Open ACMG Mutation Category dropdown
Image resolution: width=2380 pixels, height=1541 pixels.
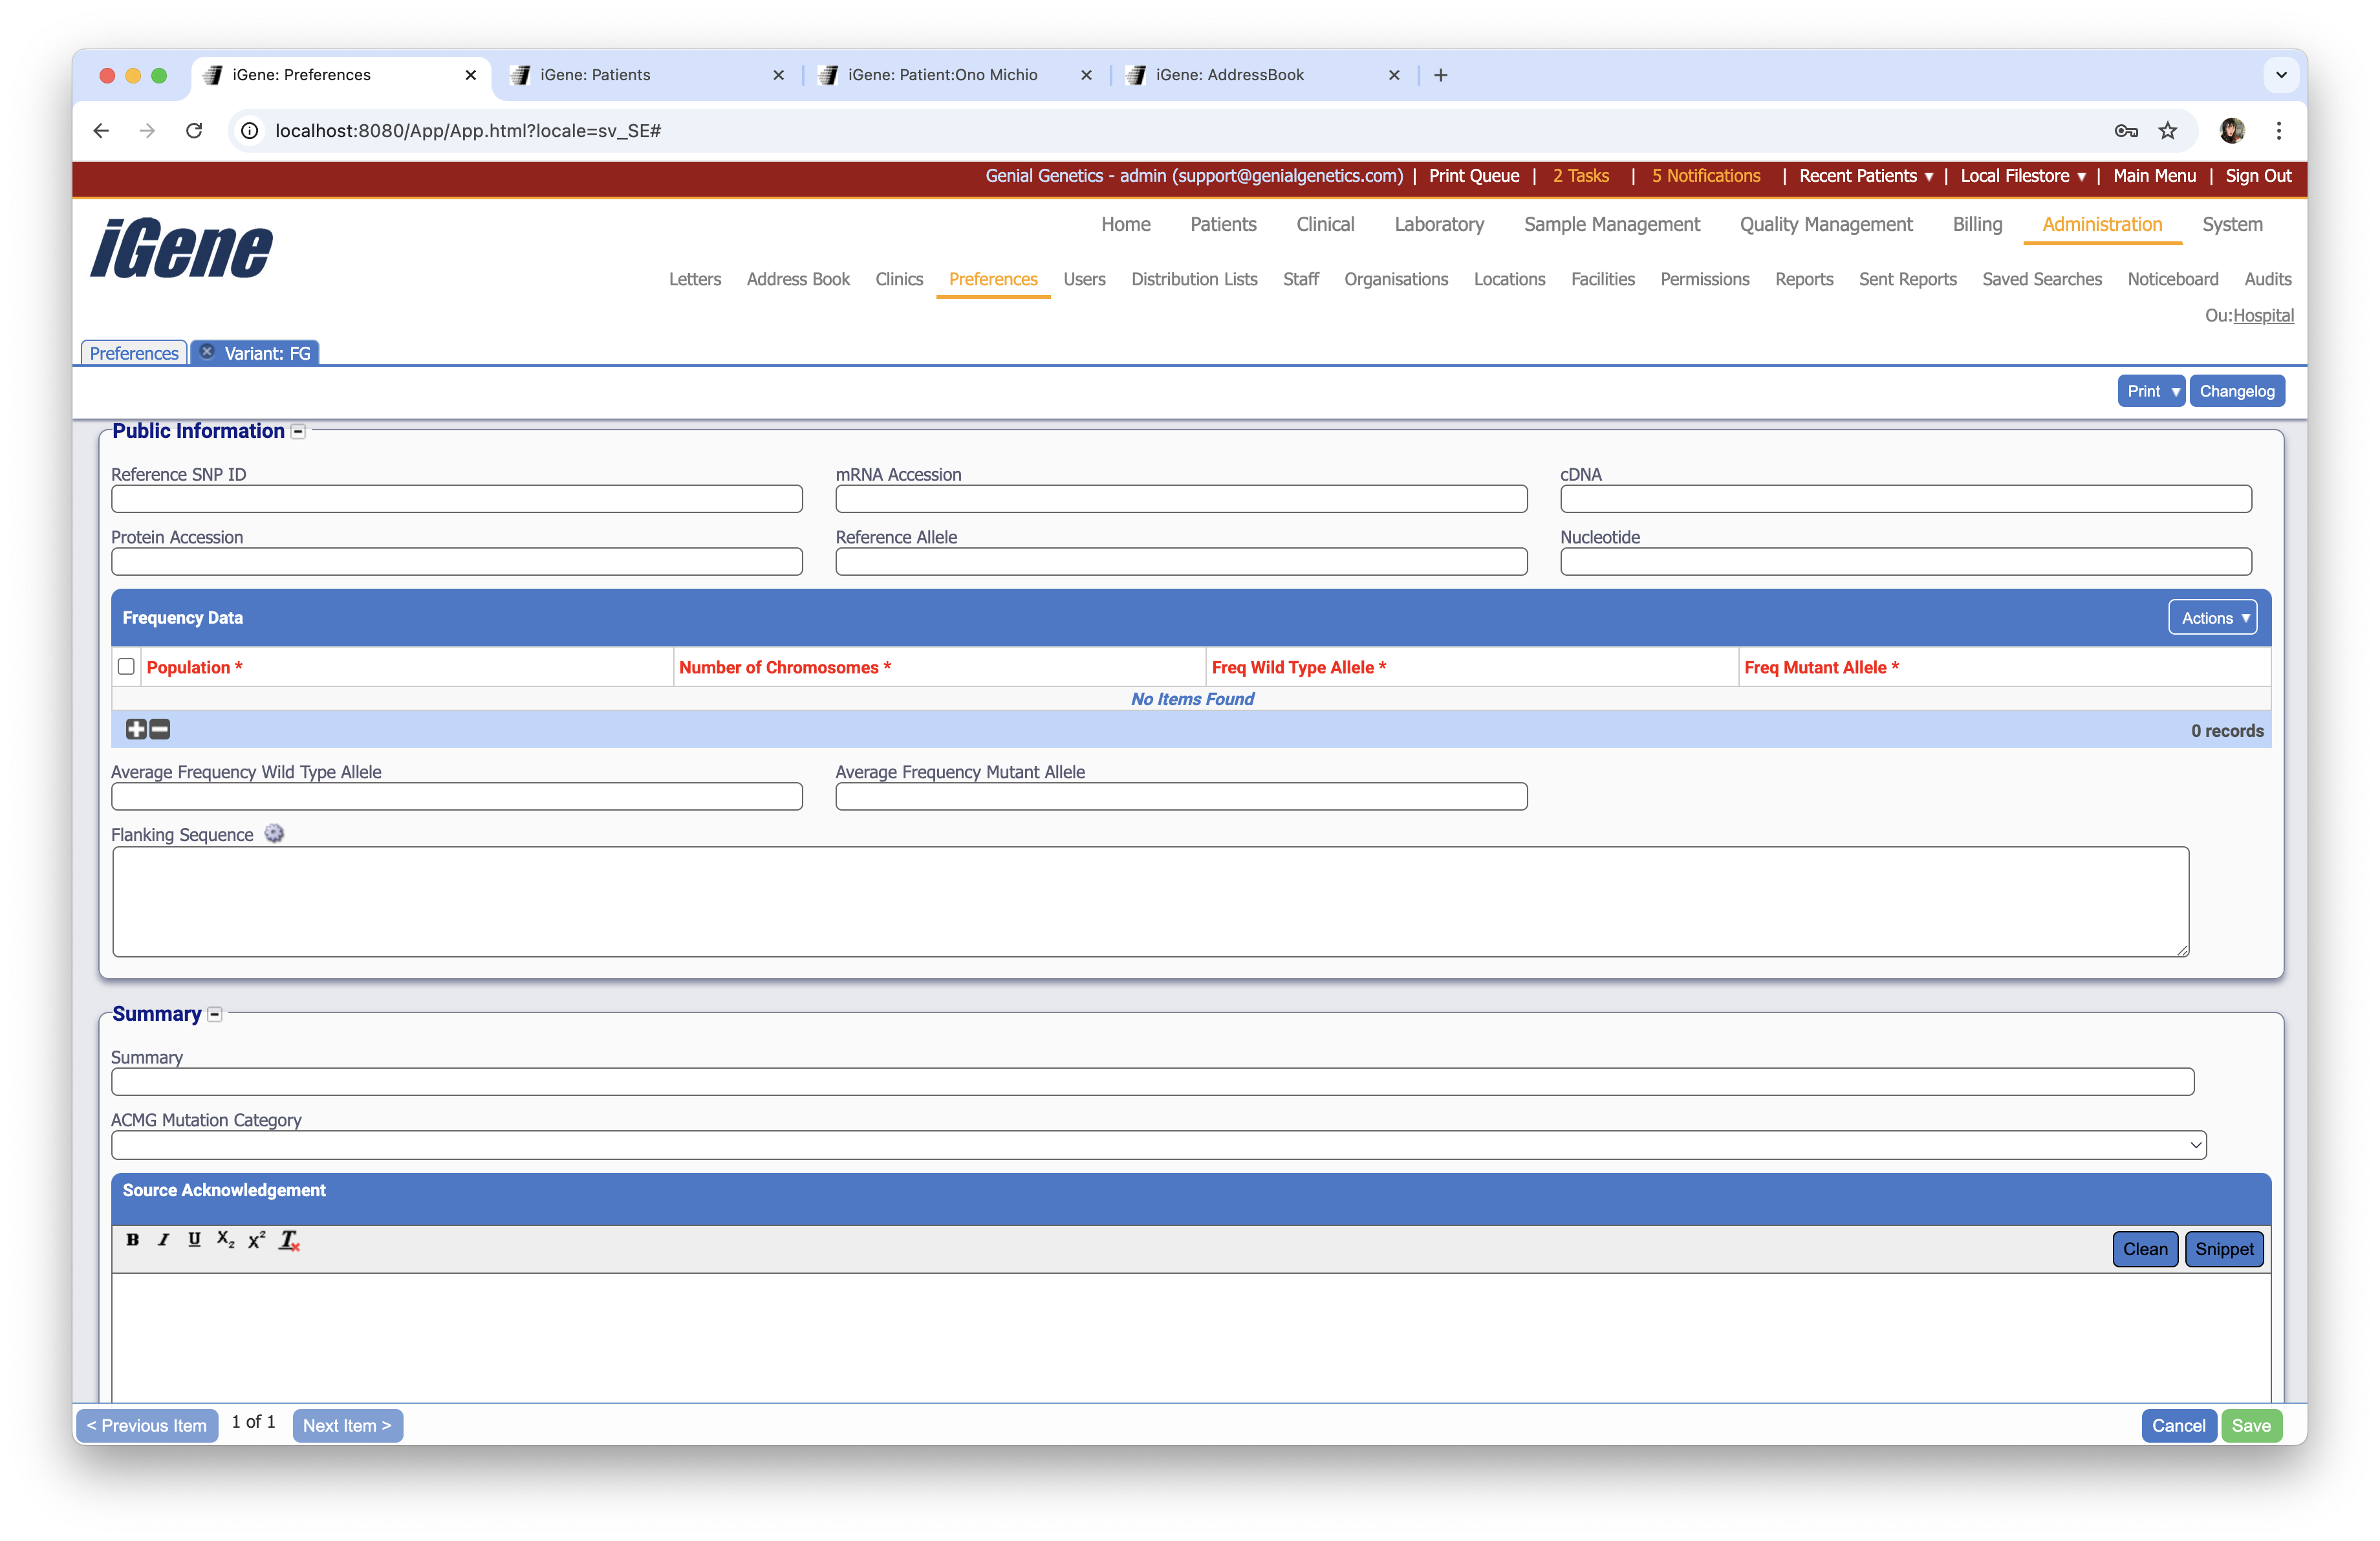pyautogui.click(x=1158, y=1145)
